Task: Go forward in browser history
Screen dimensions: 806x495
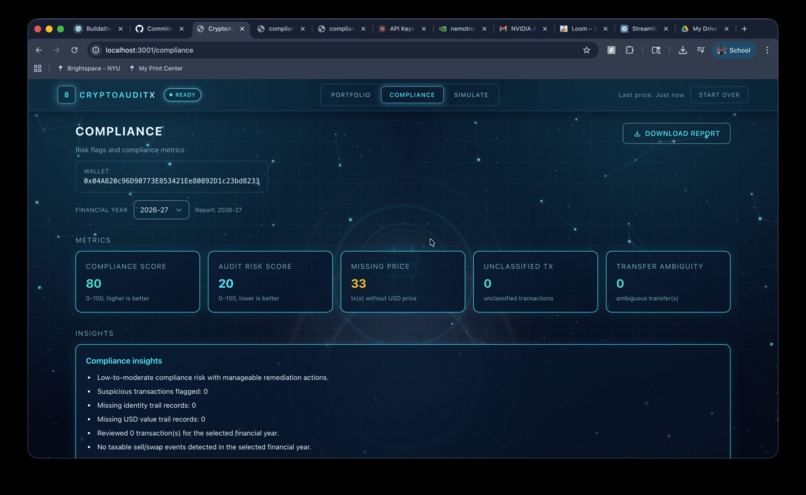Action: coord(57,50)
